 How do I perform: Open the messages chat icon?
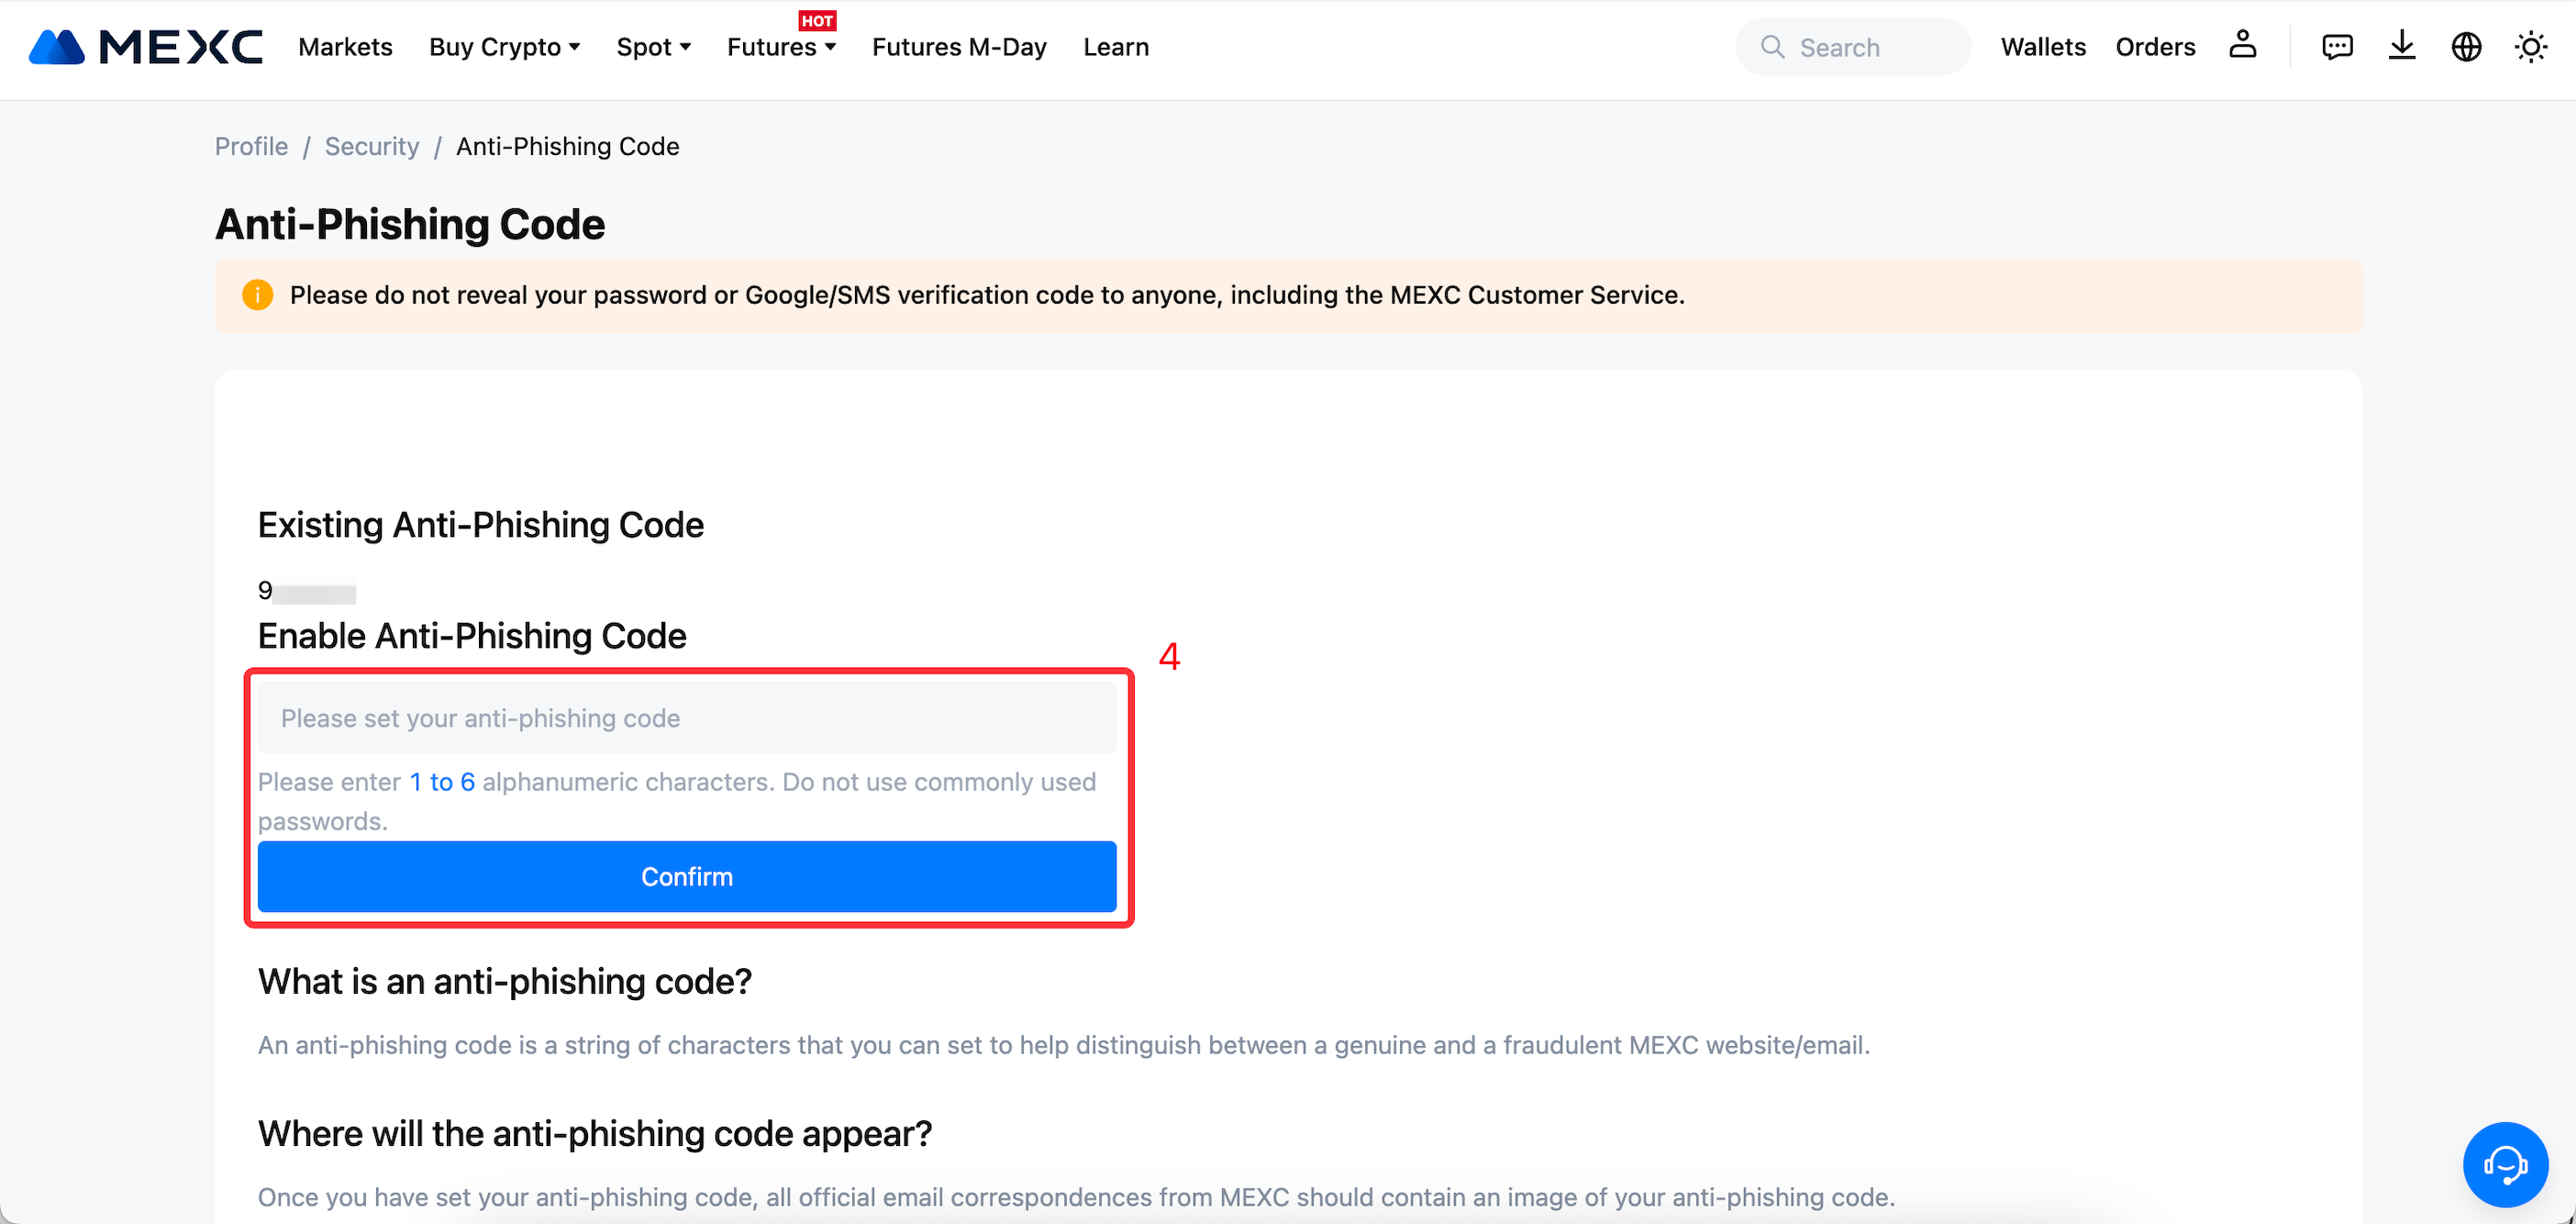2336,47
